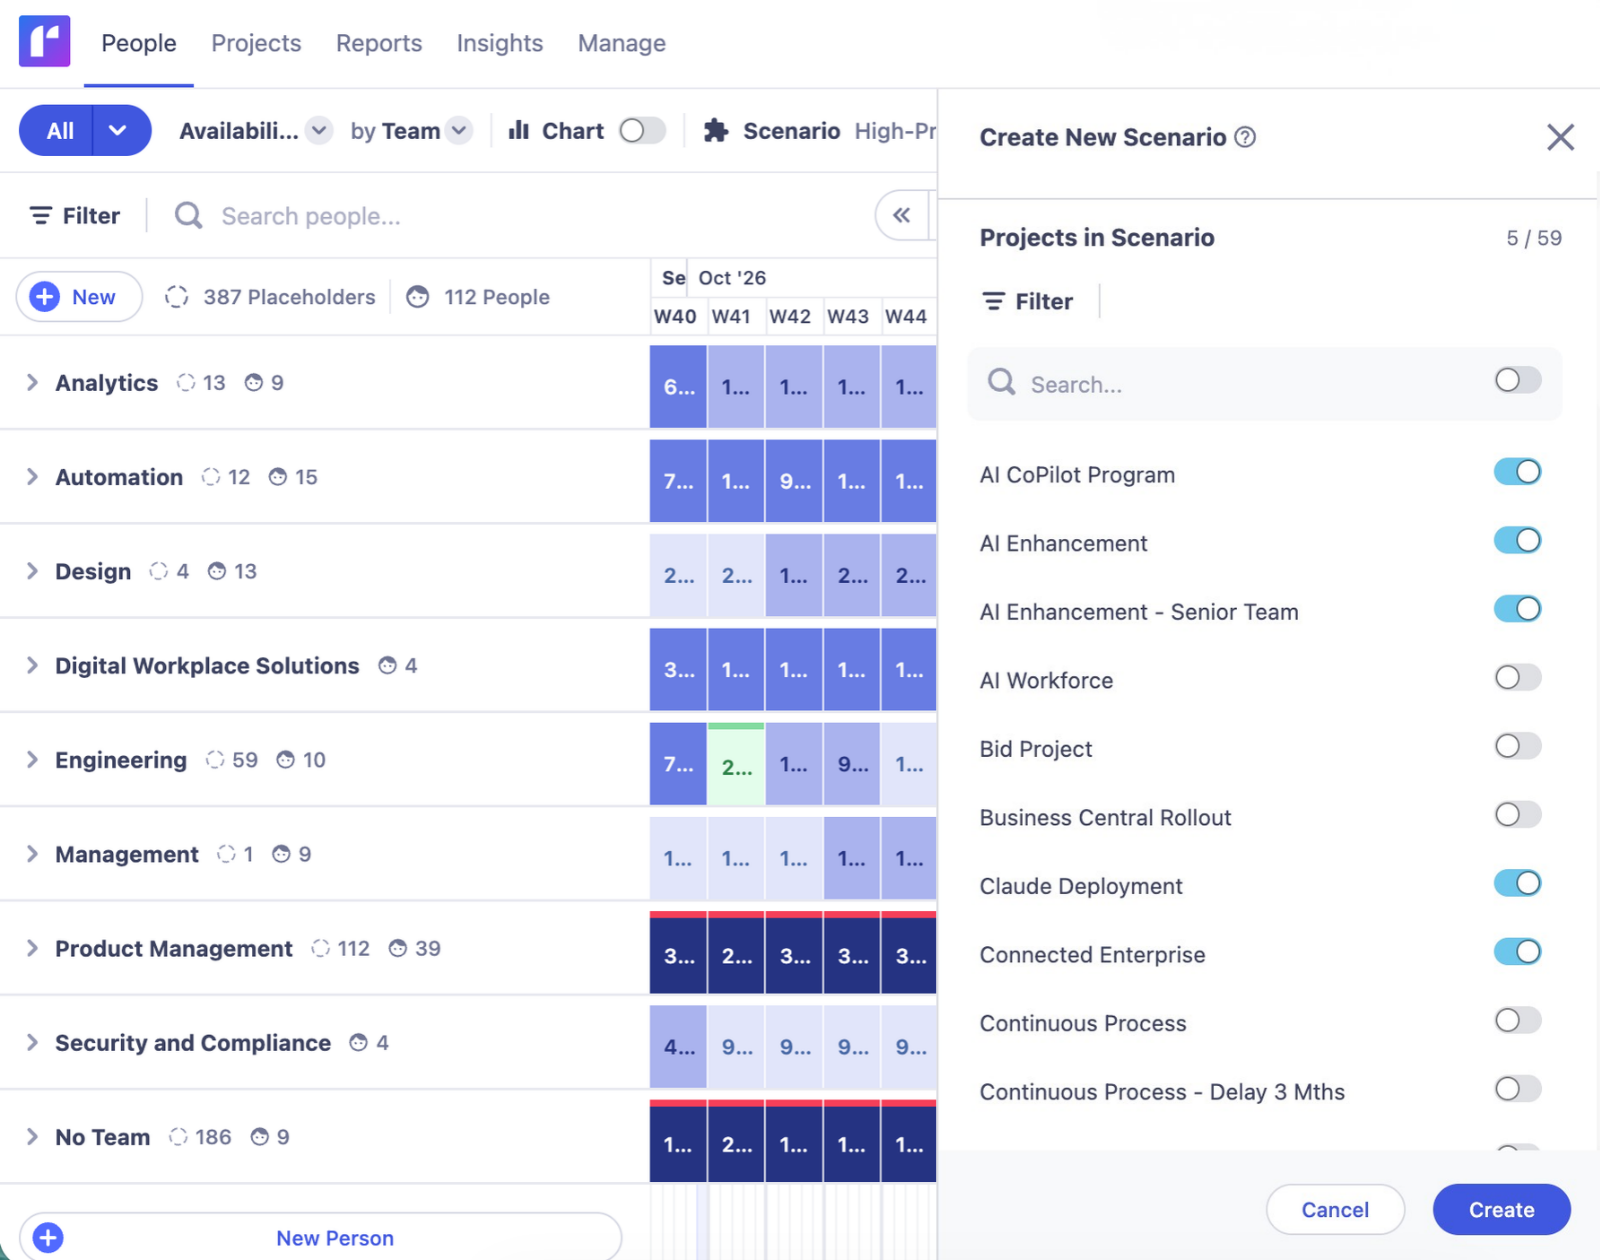Screen dimensions: 1600x1260
Task: Toggle the Chart switch on
Action: pos(642,131)
